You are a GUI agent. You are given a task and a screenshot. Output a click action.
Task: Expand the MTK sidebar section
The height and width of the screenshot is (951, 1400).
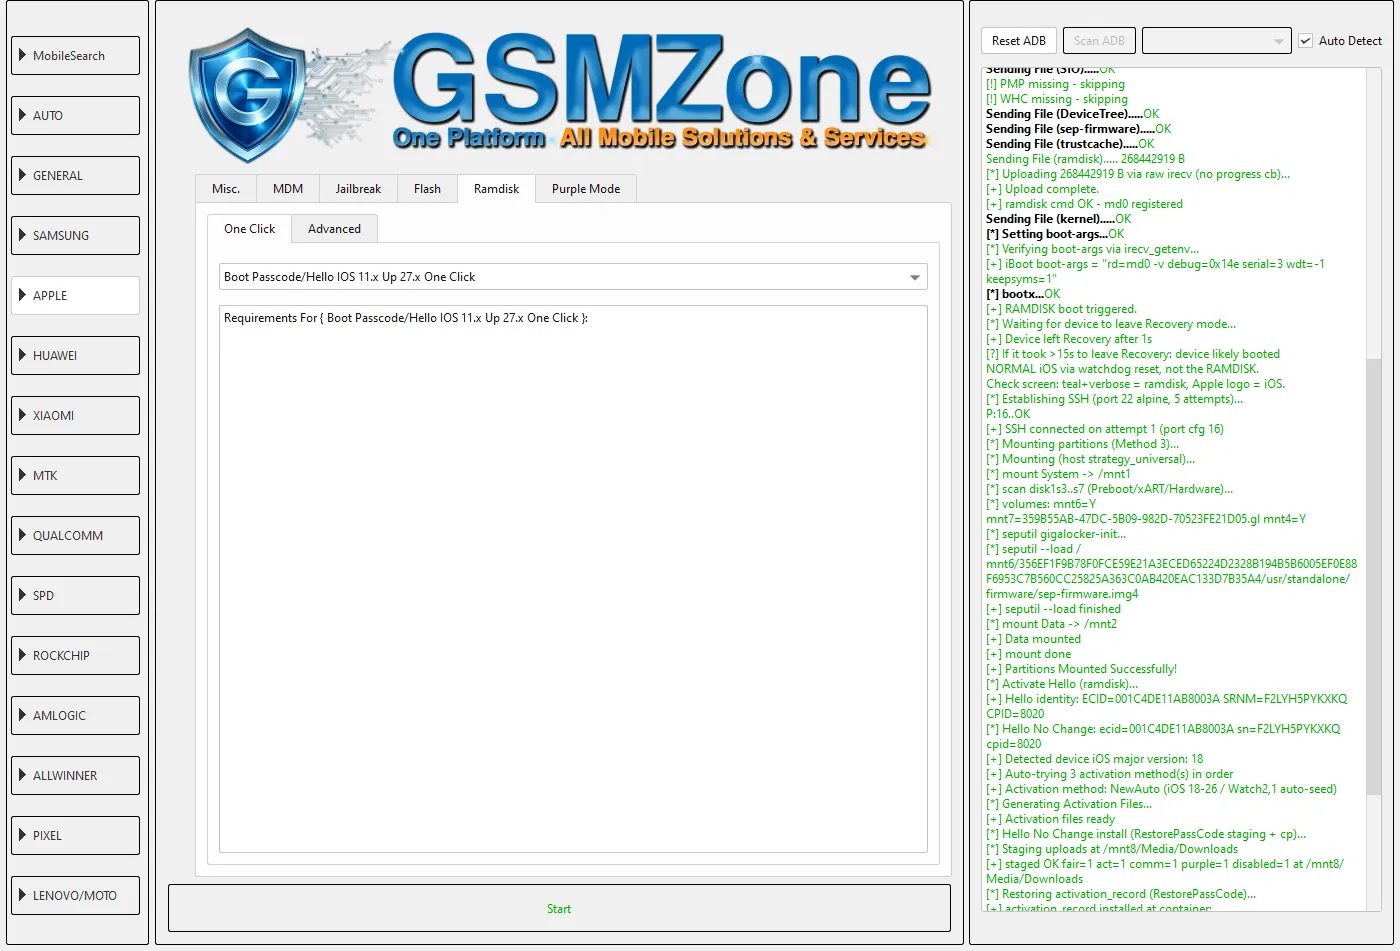(75, 476)
